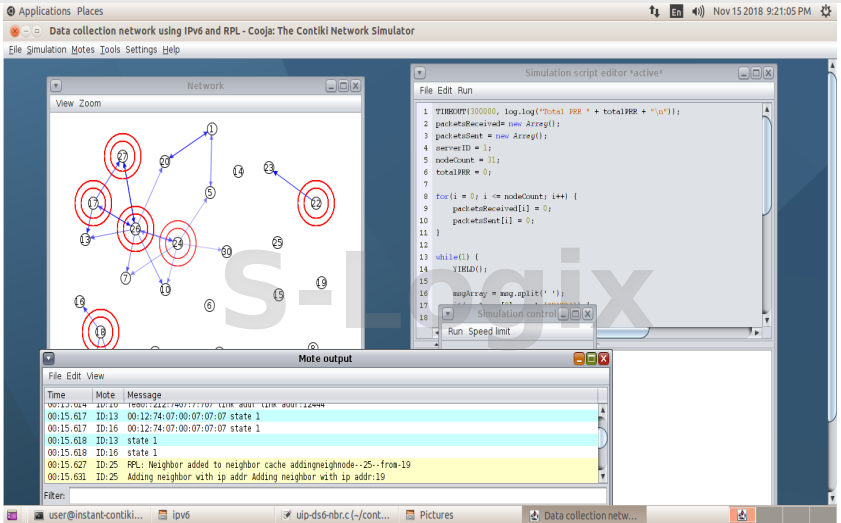
Task: Click Mote output scrollbar down arrow
Action: pos(602,476)
